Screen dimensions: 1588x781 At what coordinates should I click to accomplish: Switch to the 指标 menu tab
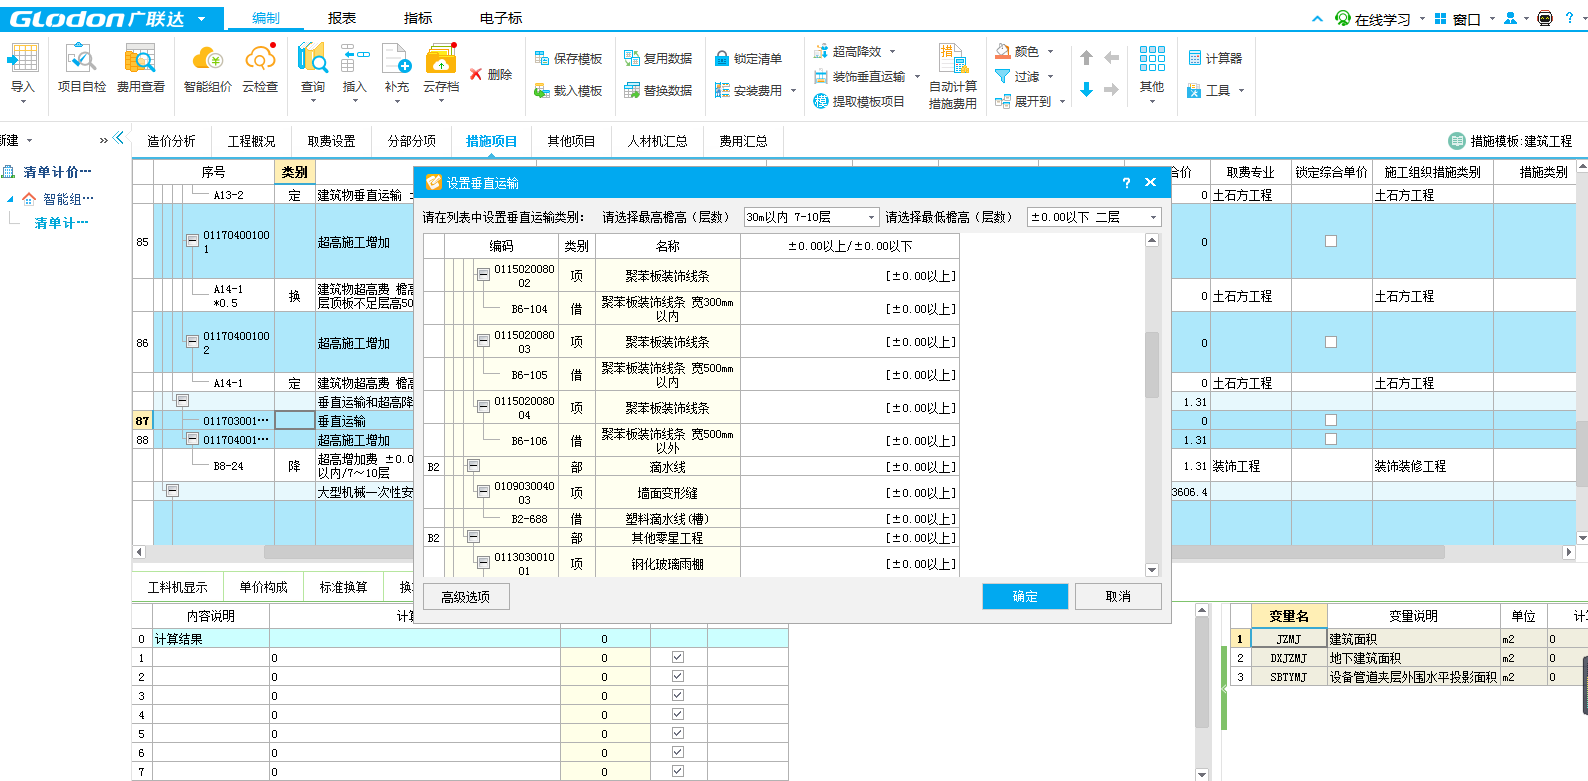coord(418,18)
